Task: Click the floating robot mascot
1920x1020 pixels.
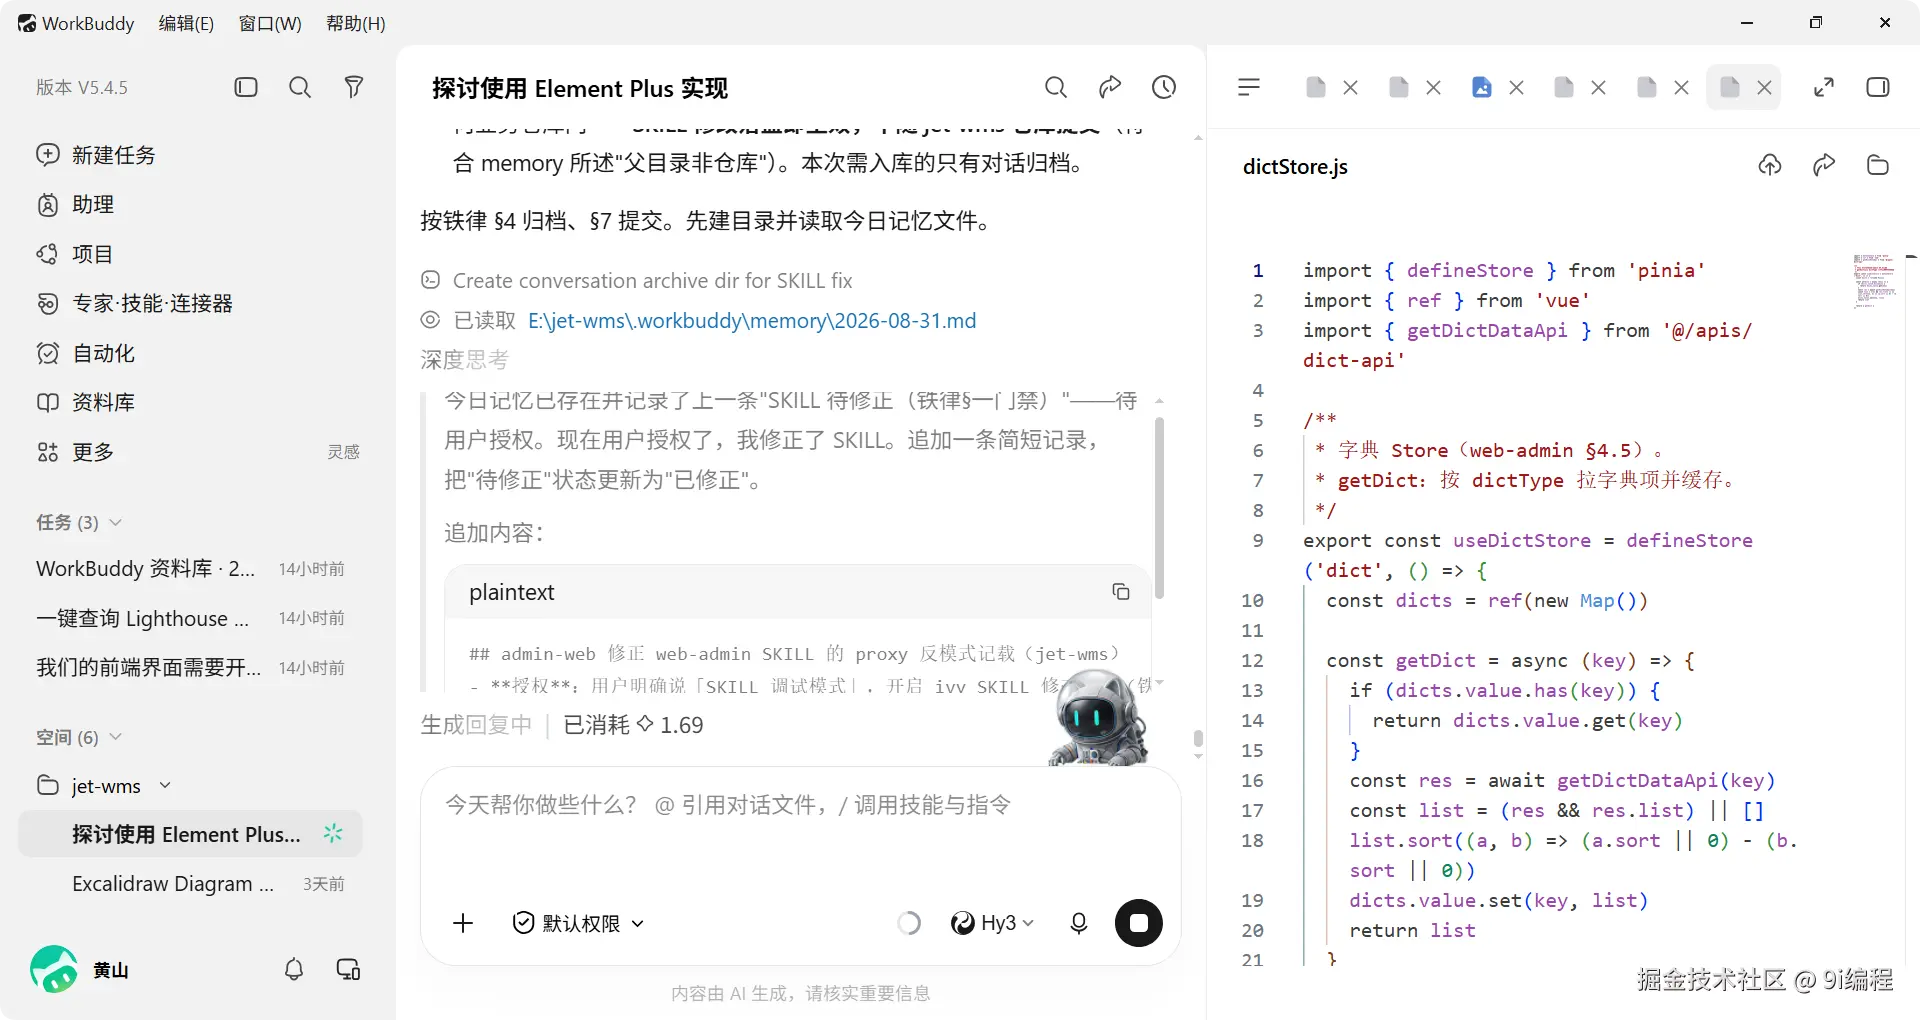Action: [1098, 718]
